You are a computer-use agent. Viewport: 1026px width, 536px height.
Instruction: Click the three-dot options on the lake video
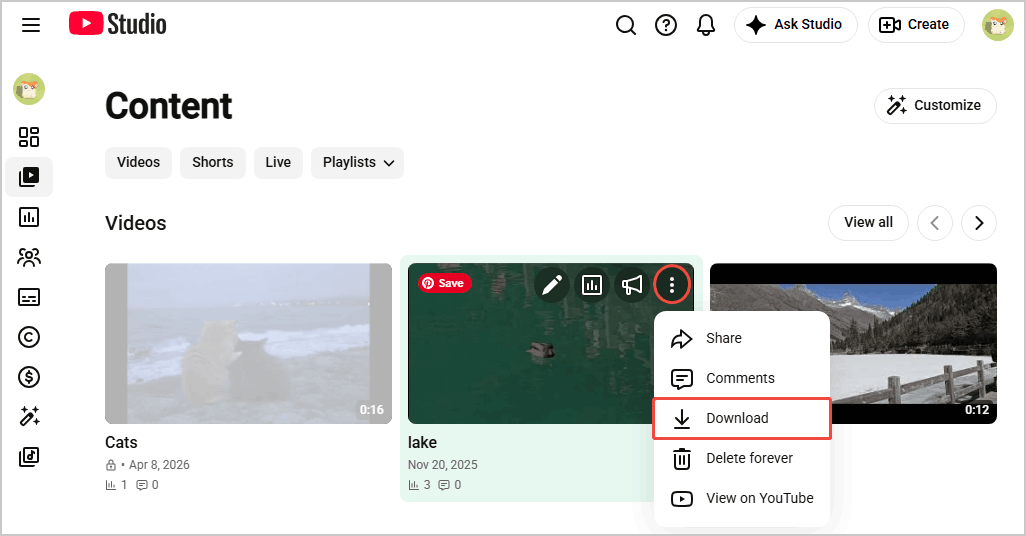[671, 285]
